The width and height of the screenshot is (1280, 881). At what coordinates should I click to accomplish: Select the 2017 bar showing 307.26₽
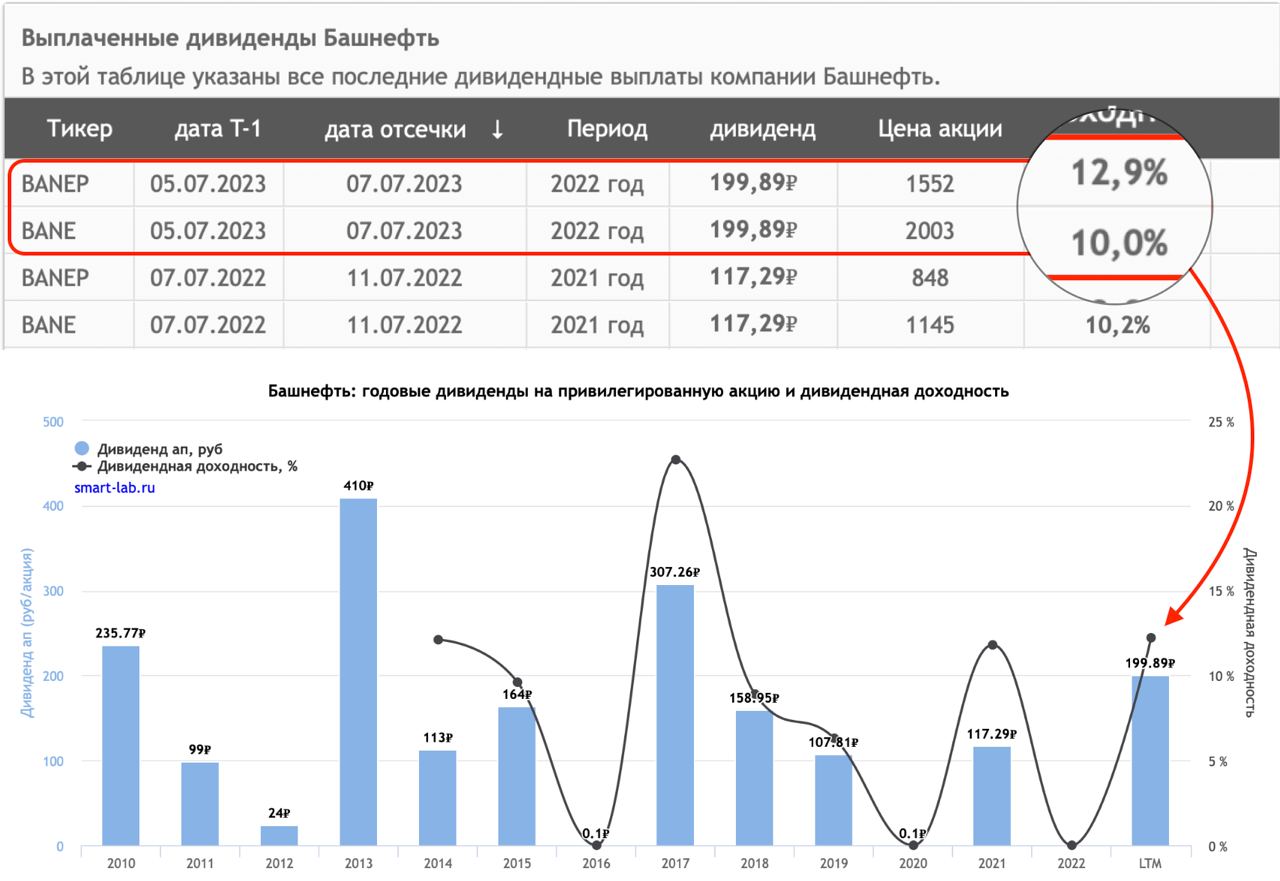675,716
